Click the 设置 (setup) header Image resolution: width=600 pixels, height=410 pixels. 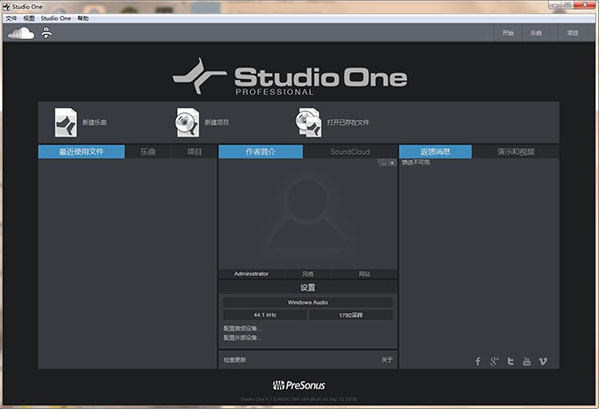(x=308, y=287)
